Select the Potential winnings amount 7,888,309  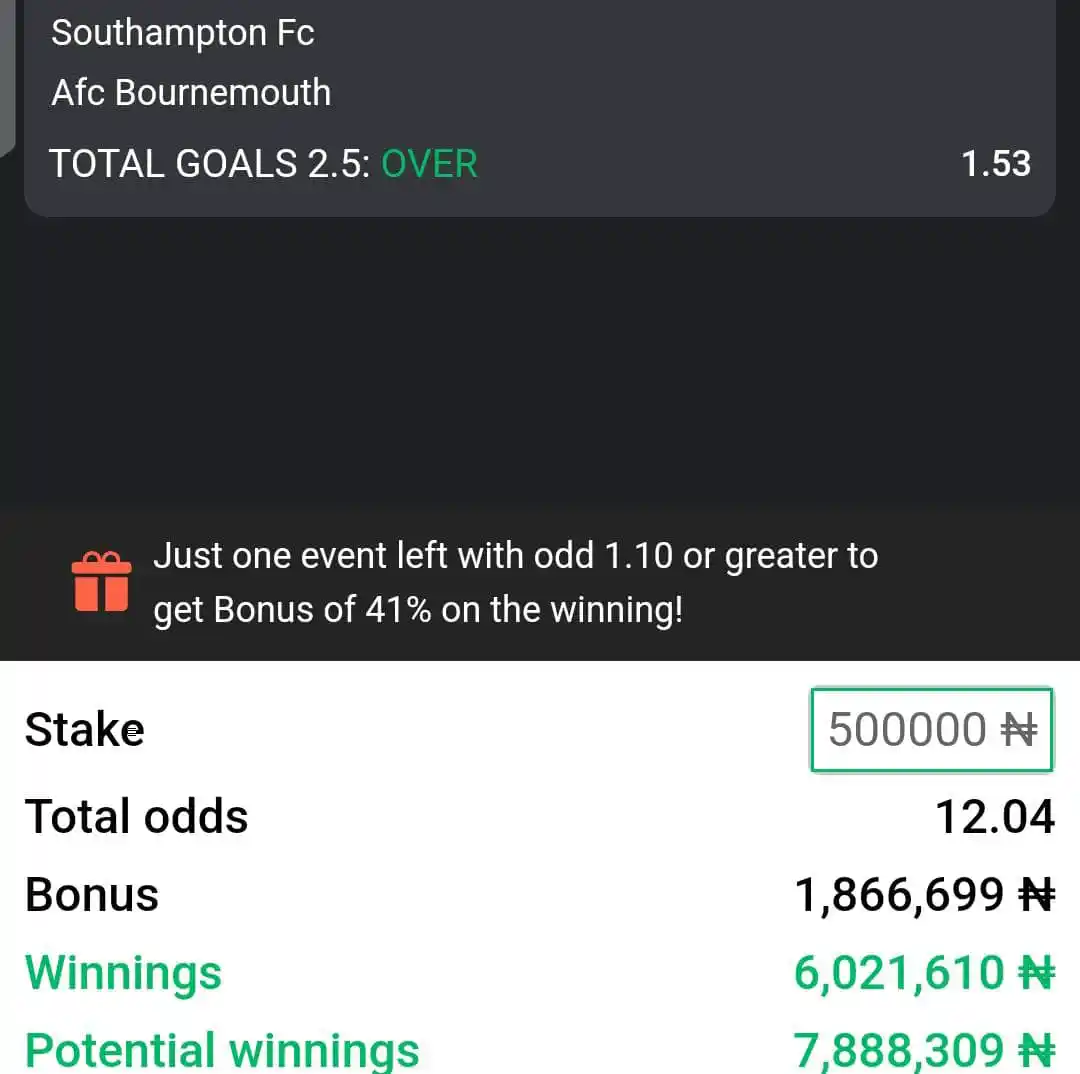899,1051
